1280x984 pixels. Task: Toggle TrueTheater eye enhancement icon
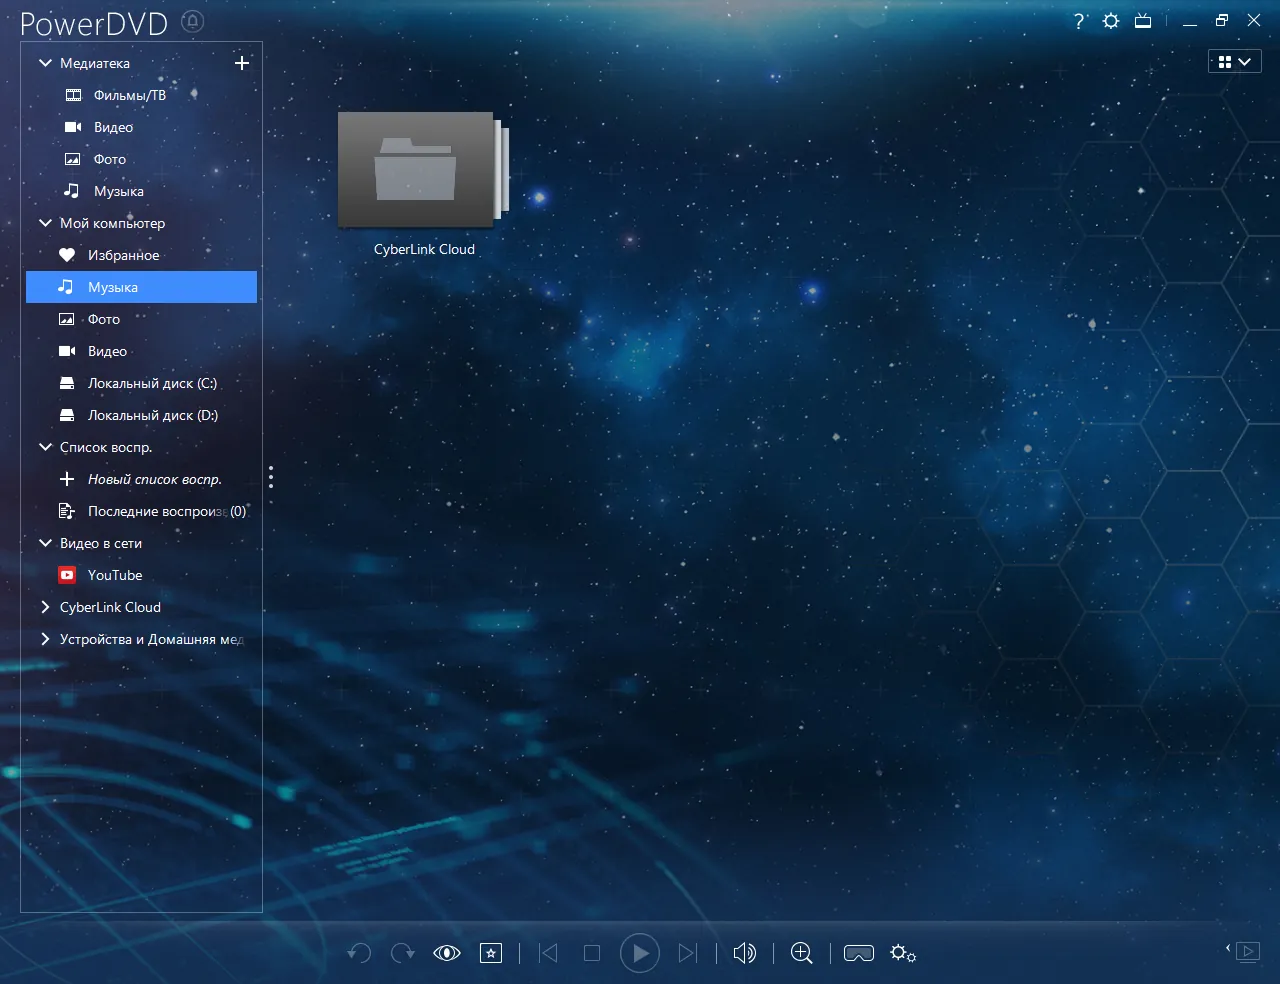(447, 953)
